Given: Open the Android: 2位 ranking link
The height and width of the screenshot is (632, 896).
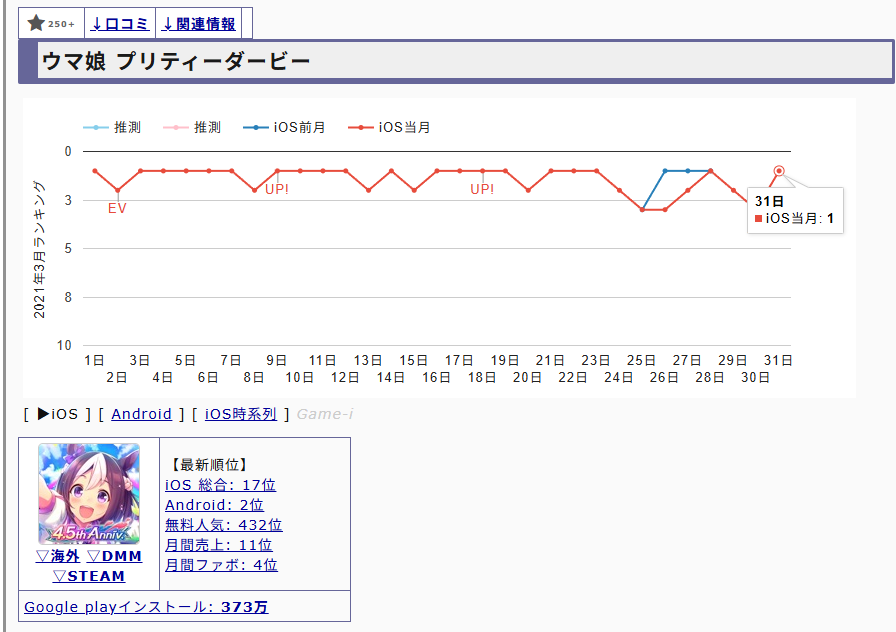Looking at the screenshot, I should pyautogui.click(x=214, y=505).
